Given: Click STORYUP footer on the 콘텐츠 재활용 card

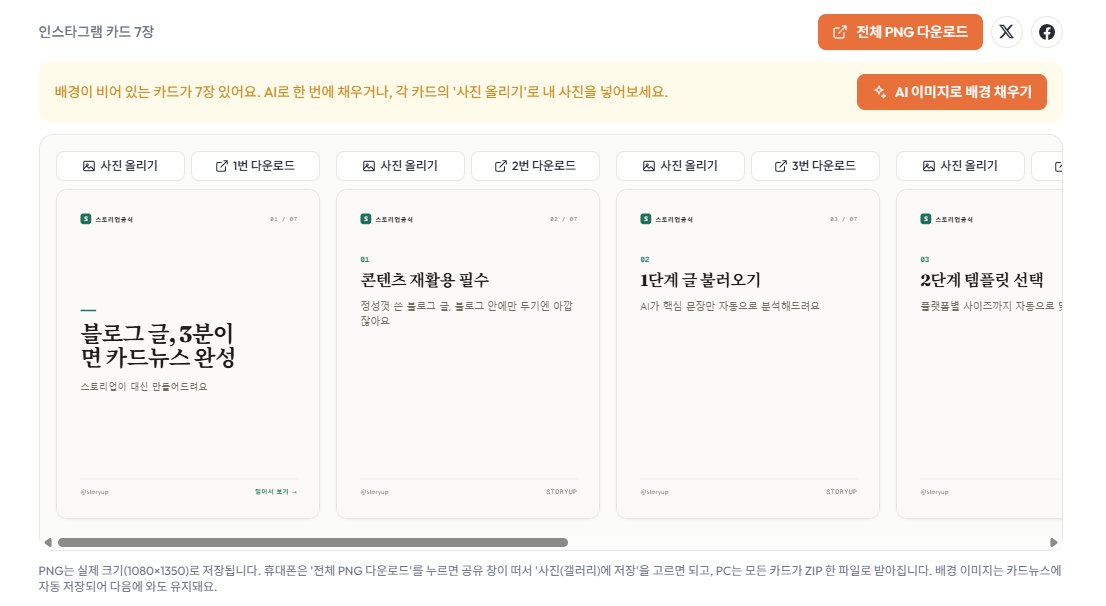Looking at the screenshot, I should tap(561, 492).
